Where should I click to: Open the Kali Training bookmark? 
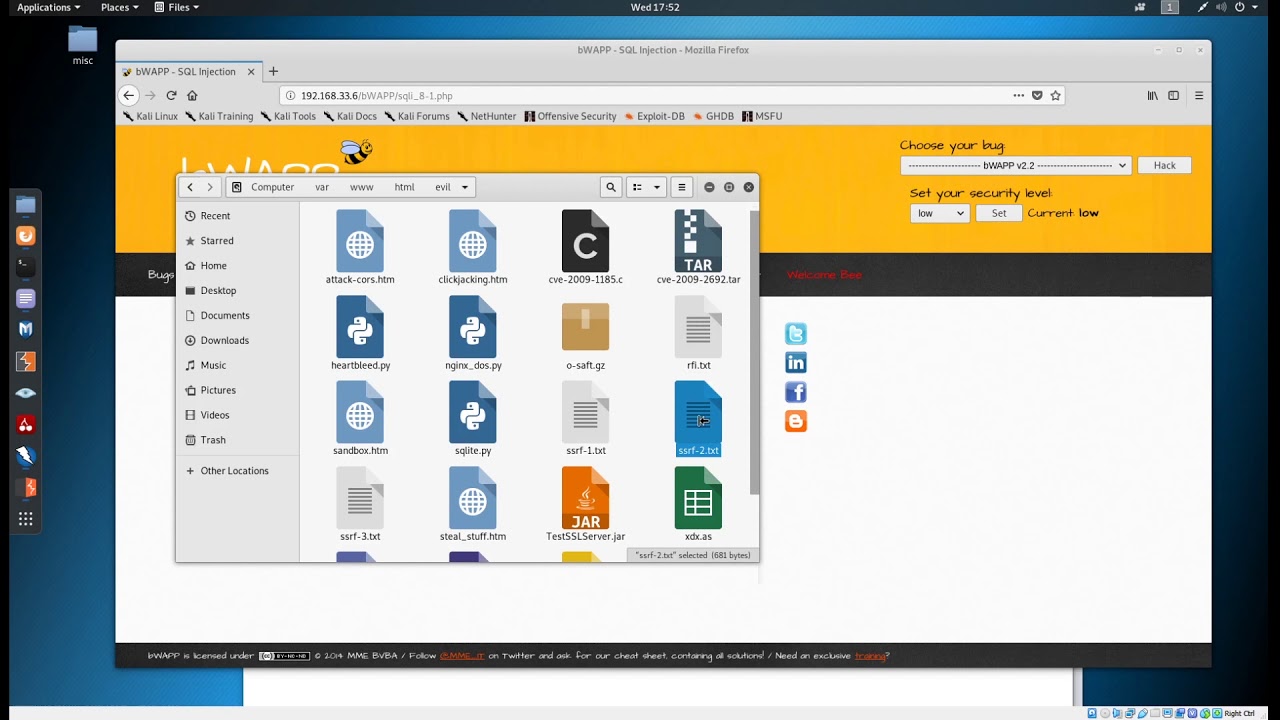219,116
